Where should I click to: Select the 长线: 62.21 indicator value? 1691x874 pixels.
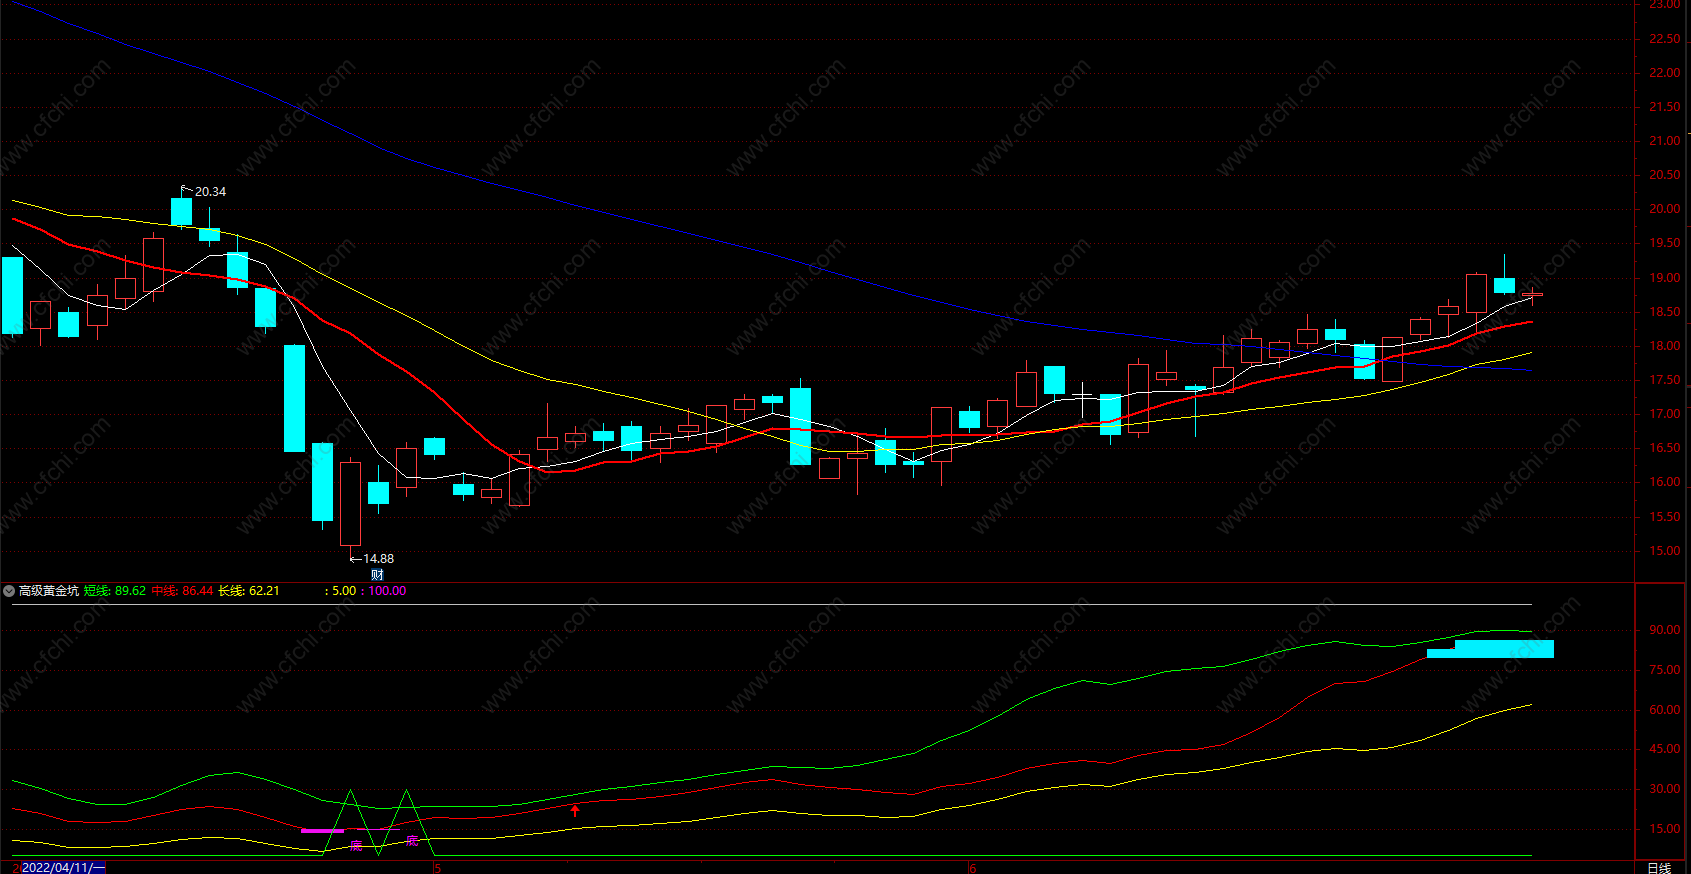249,591
